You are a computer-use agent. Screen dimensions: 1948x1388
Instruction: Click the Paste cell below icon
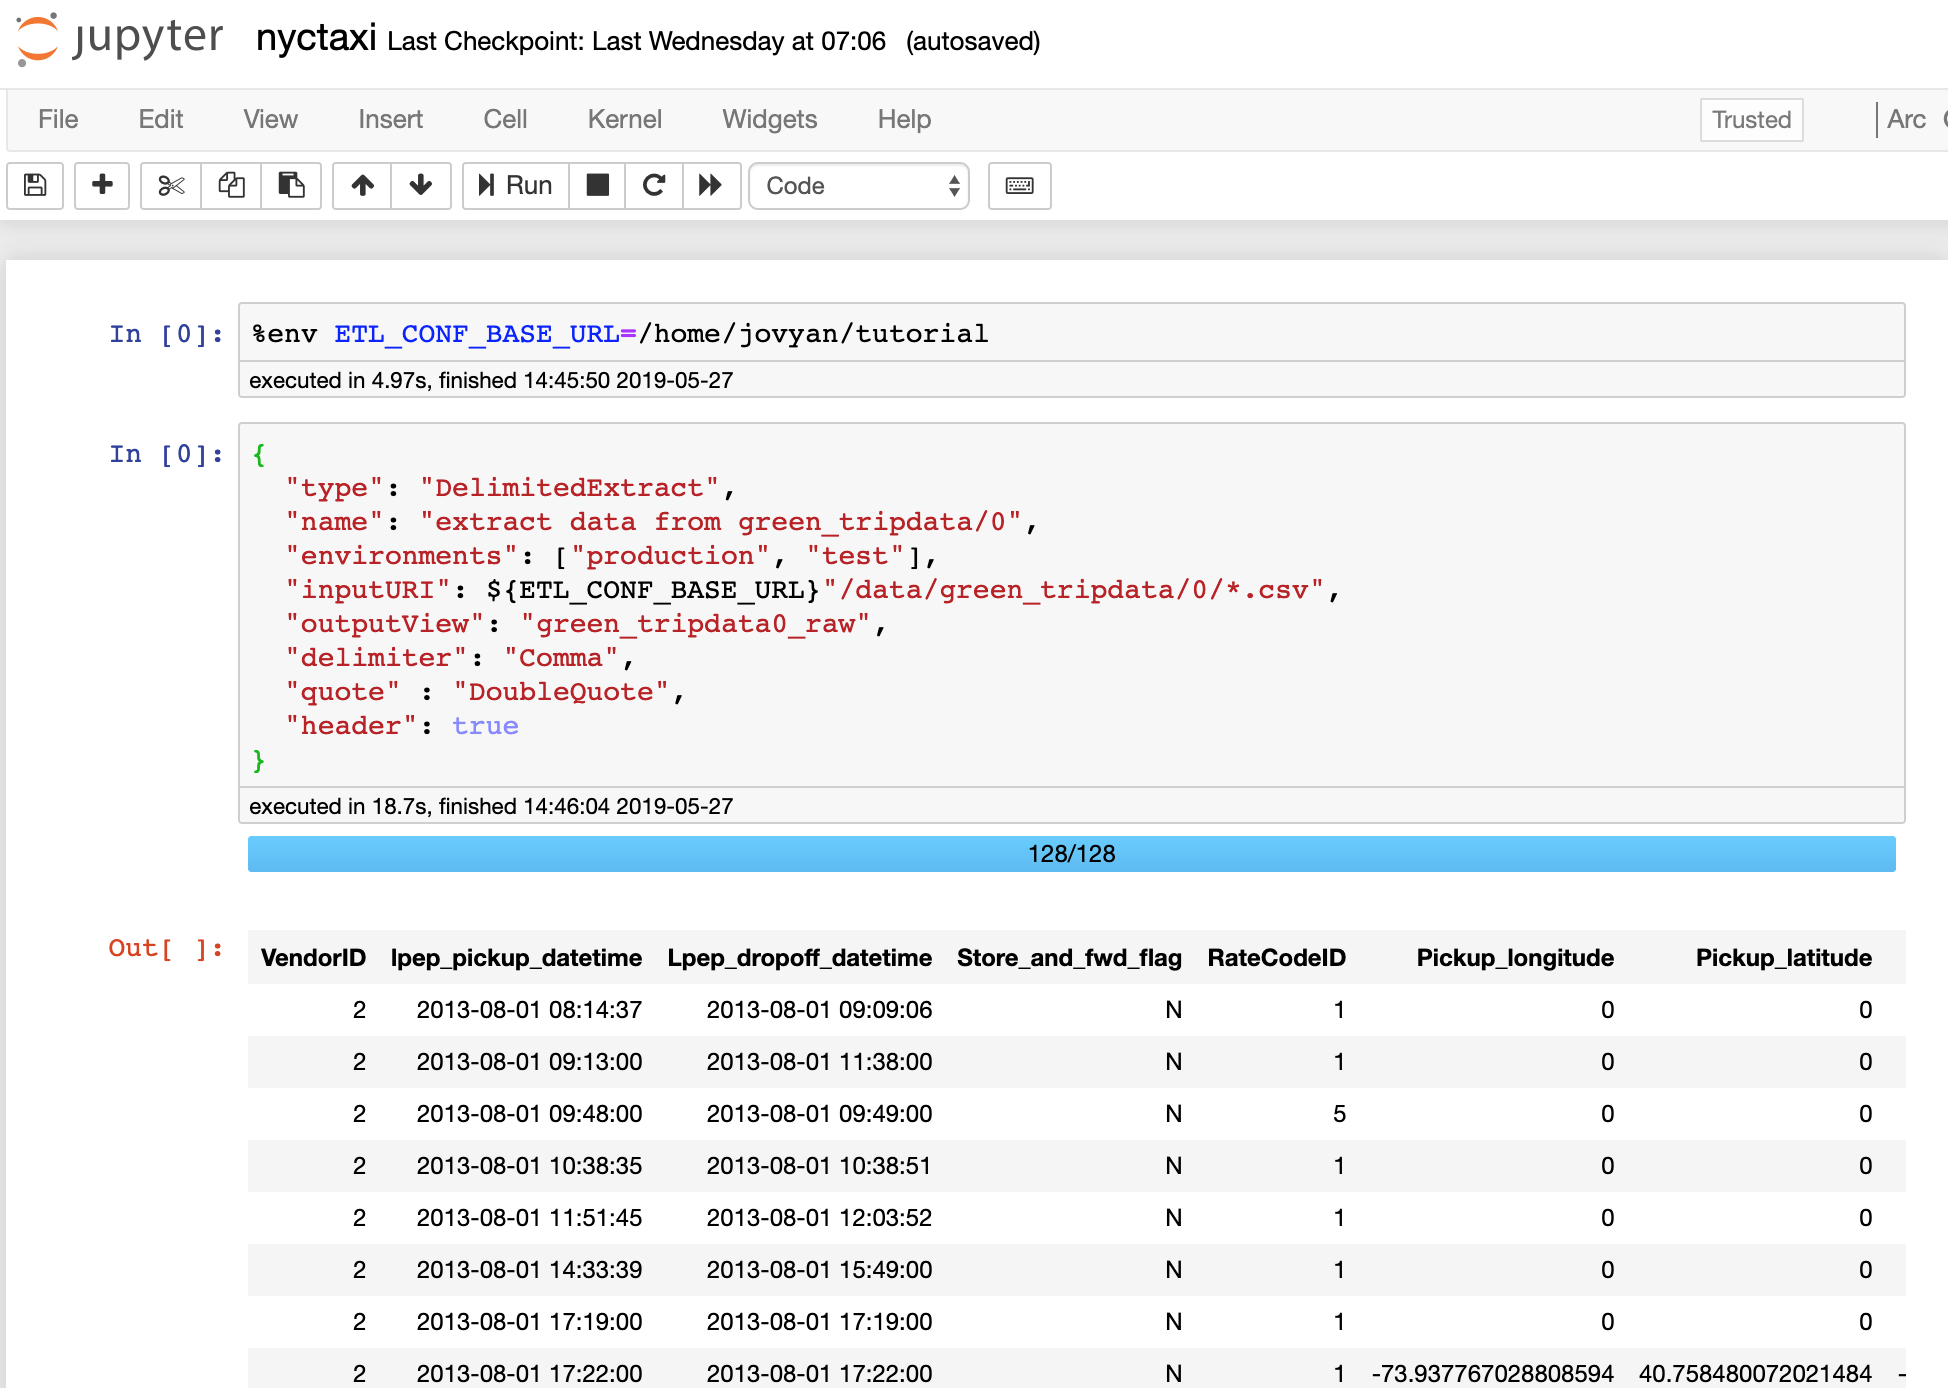[x=293, y=185]
